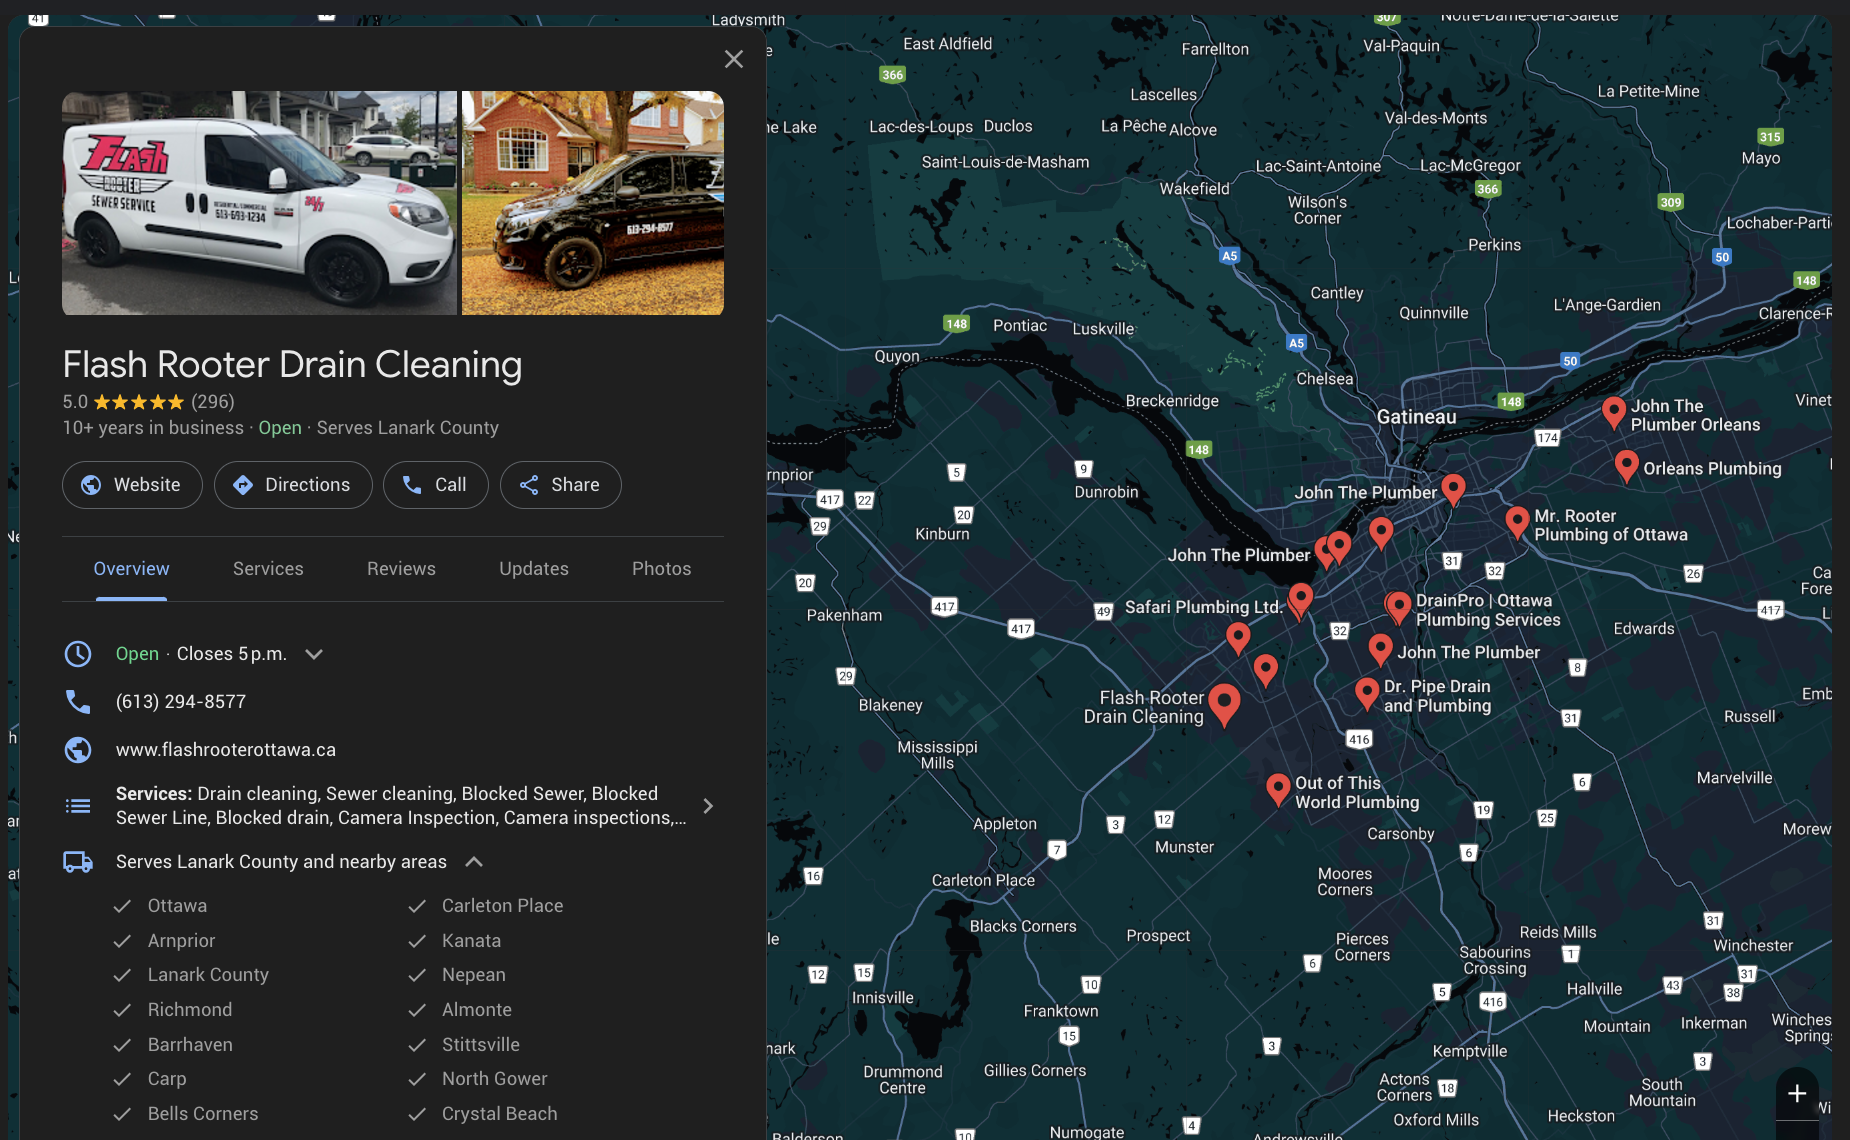Click Ottawa in service areas
The height and width of the screenshot is (1140, 1850).
click(177, 906)
